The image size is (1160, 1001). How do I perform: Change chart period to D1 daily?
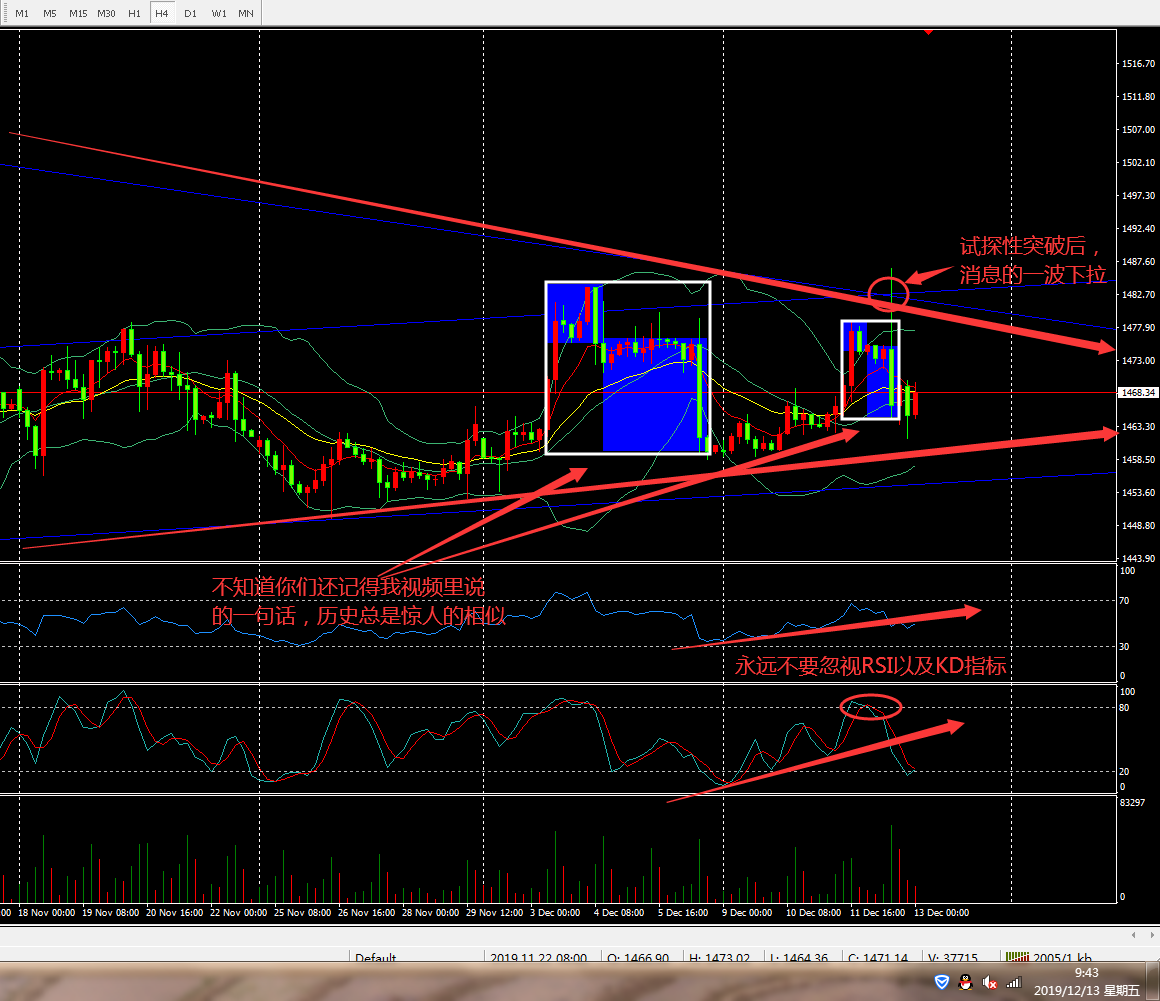[x=190, y=13]
